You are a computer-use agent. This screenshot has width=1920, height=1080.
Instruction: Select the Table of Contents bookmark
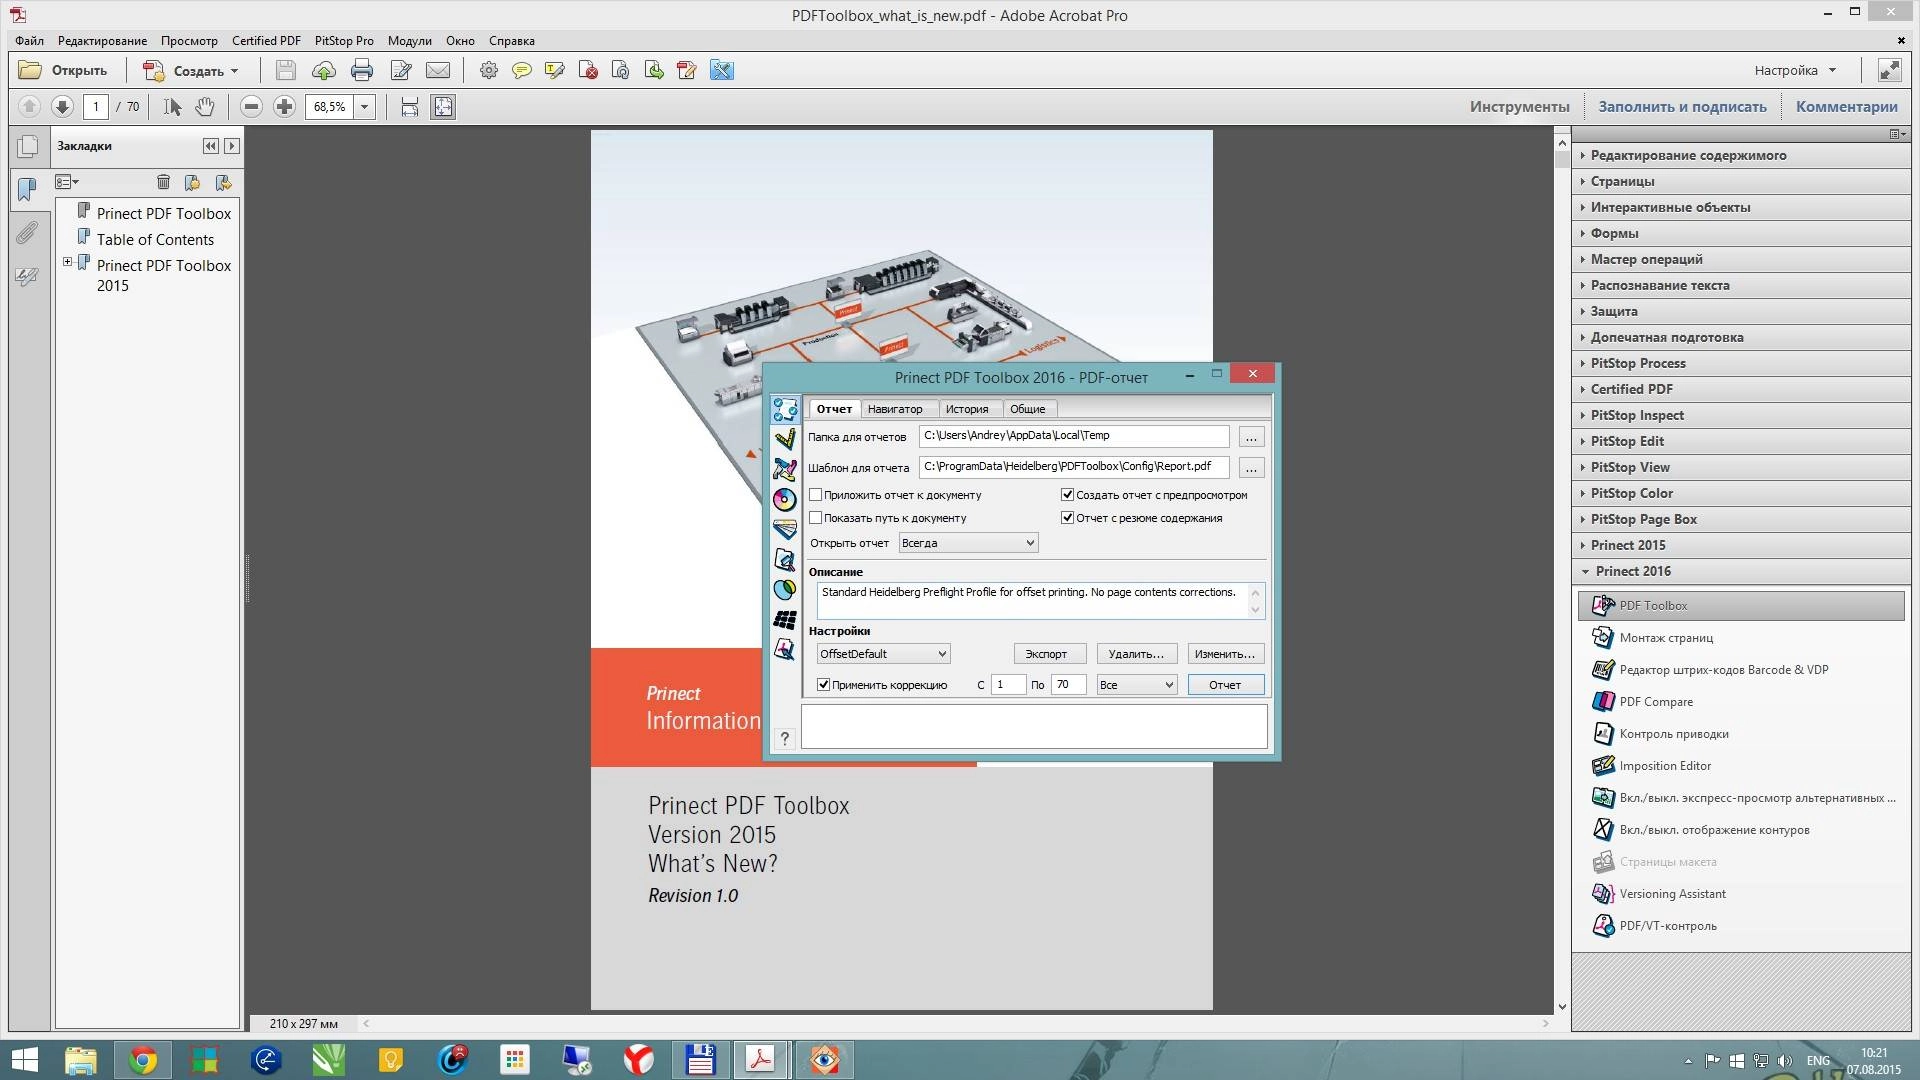click(x=155, y=239)
